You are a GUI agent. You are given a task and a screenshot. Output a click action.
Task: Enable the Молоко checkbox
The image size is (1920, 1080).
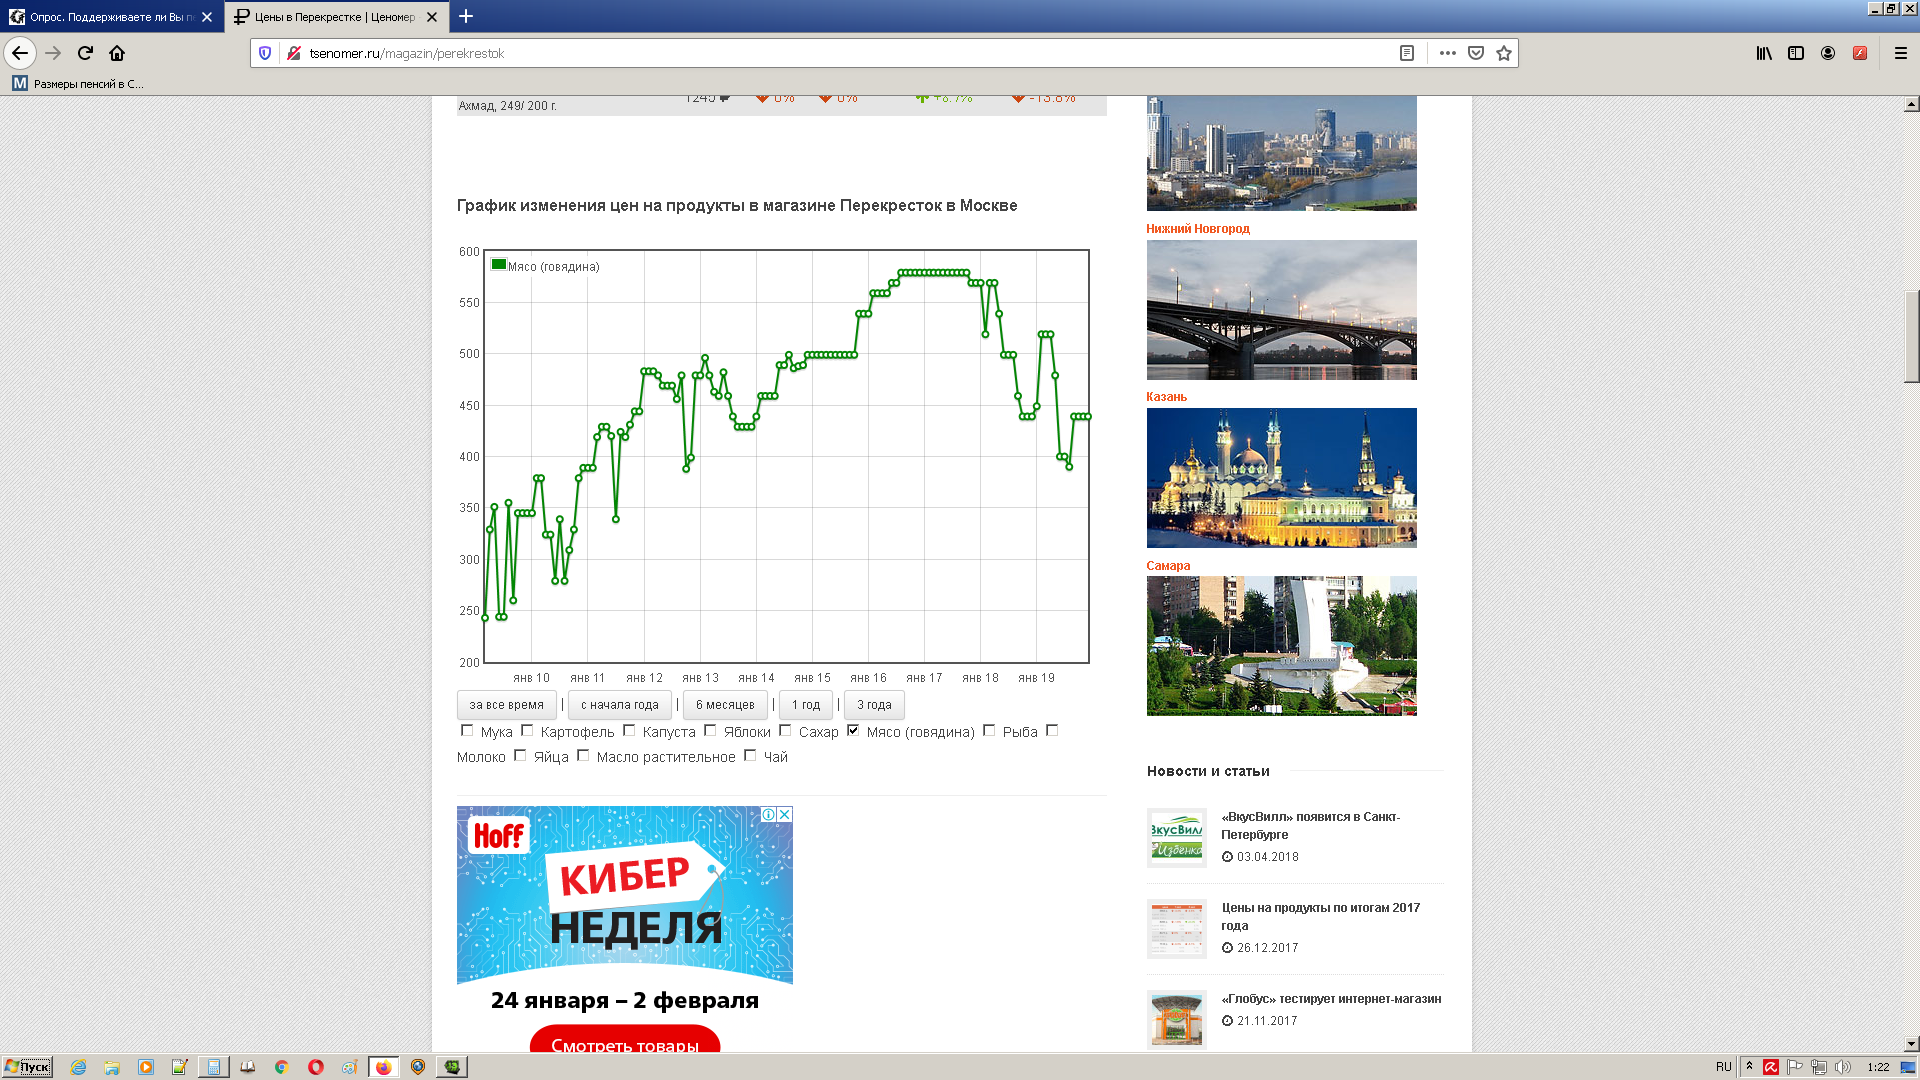click(x=1052, y=730)
